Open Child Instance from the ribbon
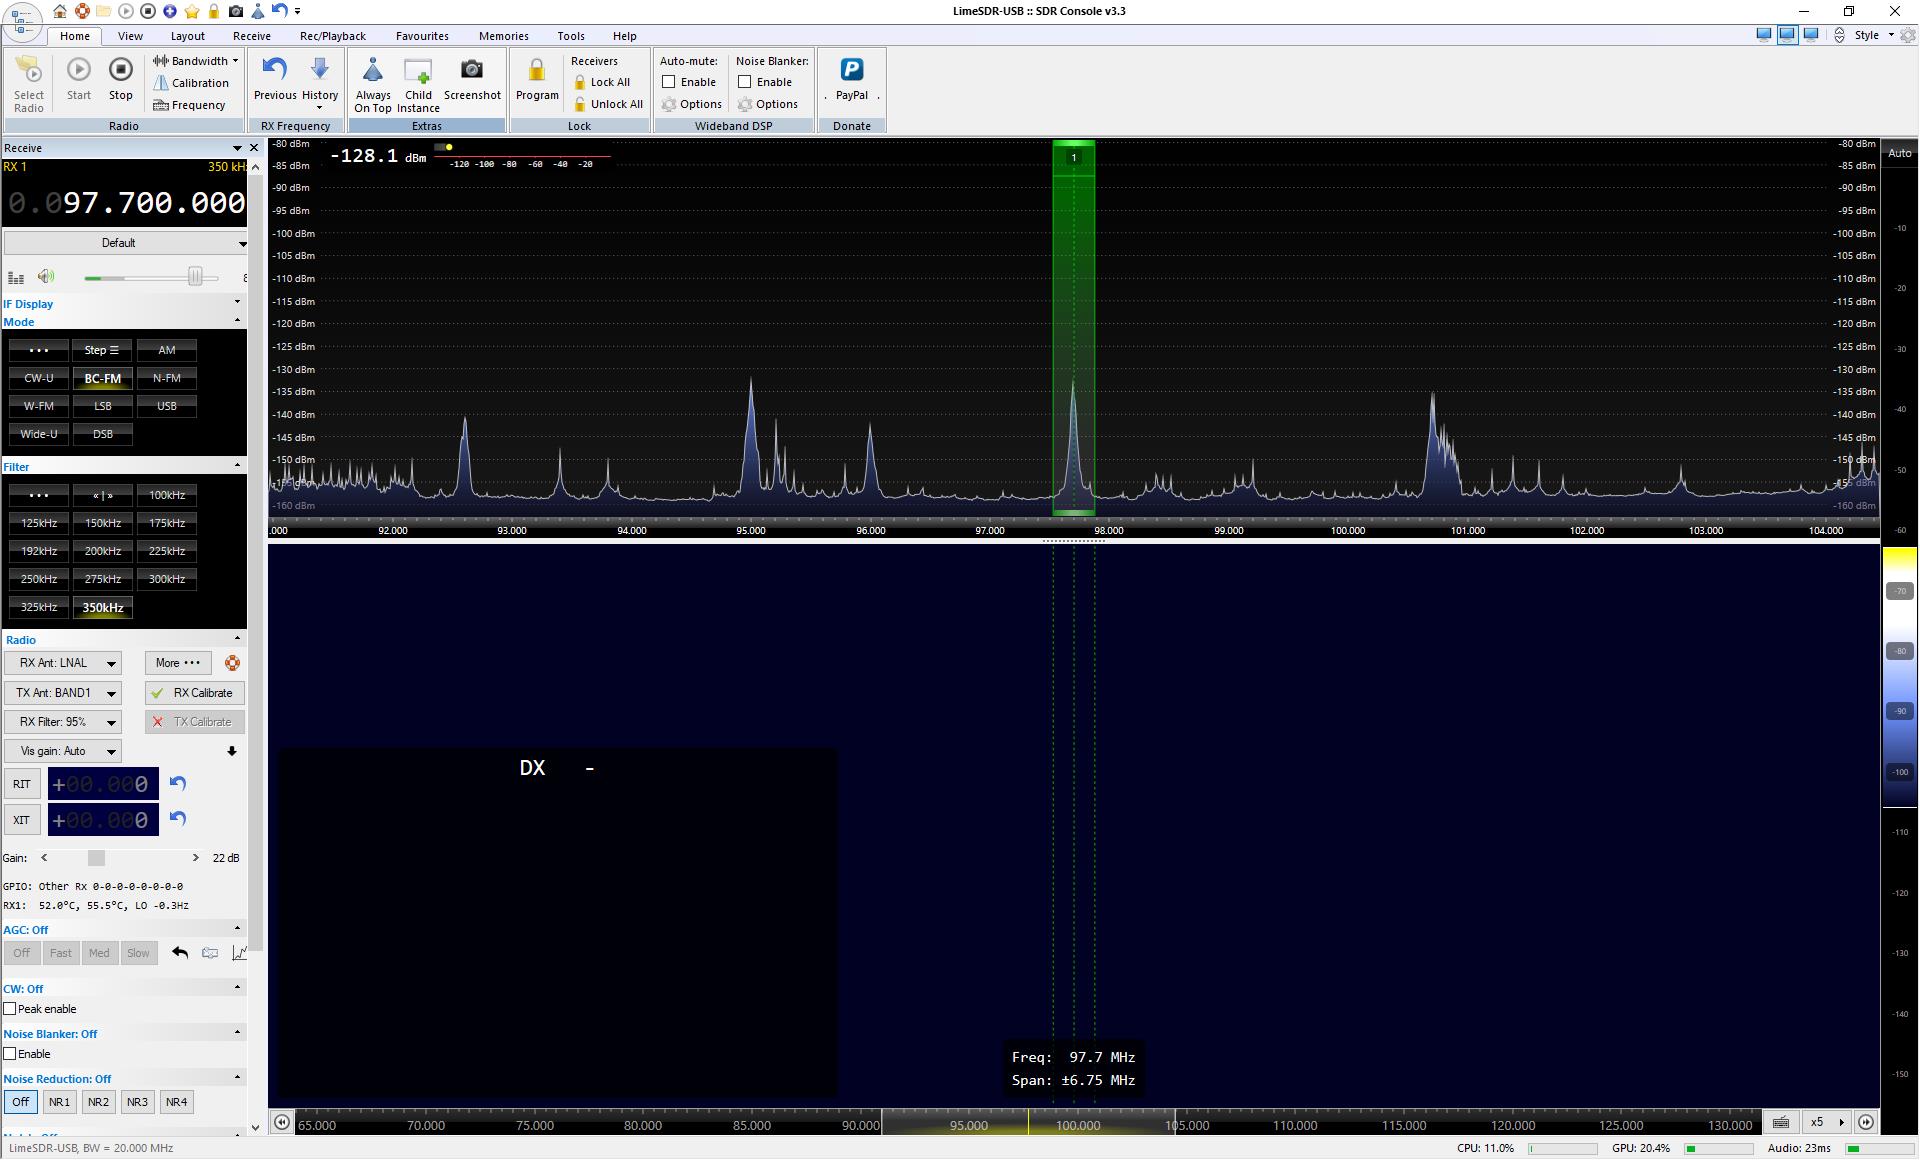 pyautogui.click(x=417, y=70)
